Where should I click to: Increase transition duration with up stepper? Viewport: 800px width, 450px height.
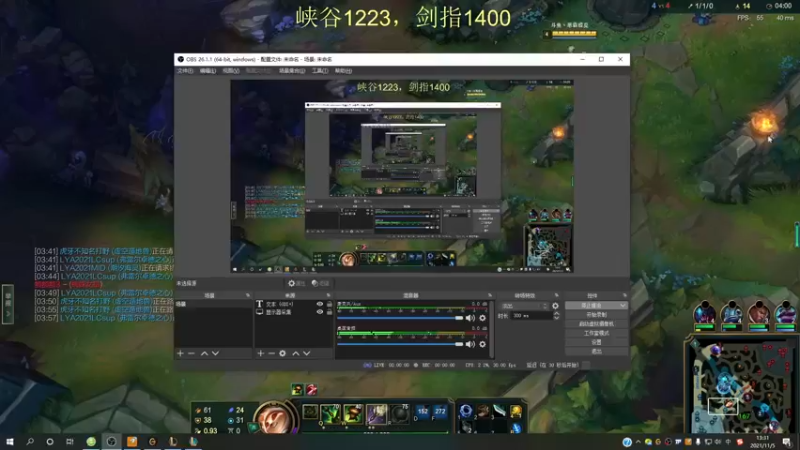pyautogui.click(x=557, y=314)
